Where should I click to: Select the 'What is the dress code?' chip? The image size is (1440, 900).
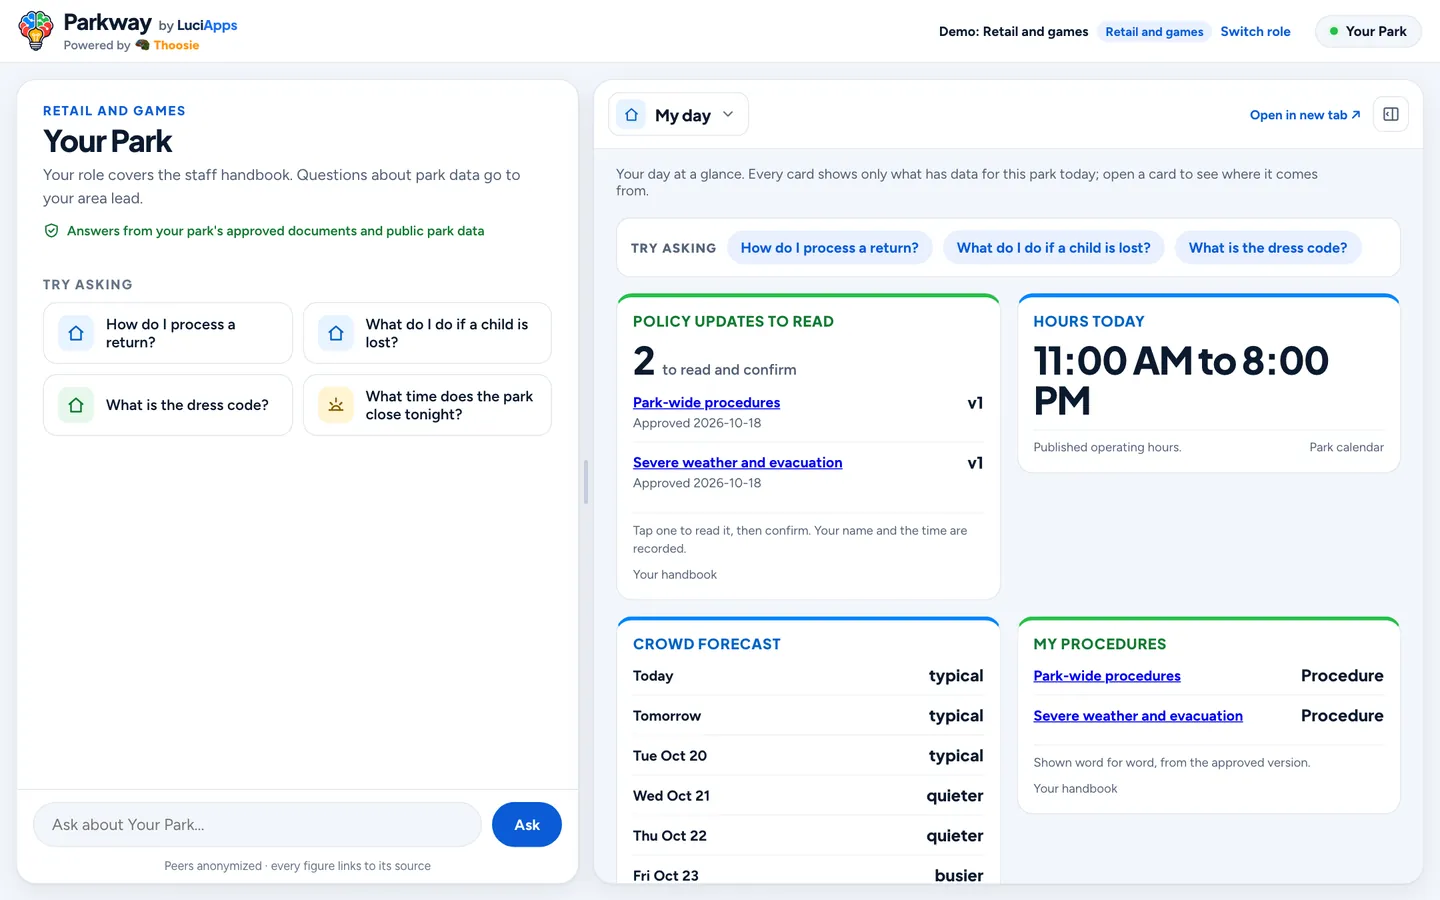click(x=1267, y=248)
